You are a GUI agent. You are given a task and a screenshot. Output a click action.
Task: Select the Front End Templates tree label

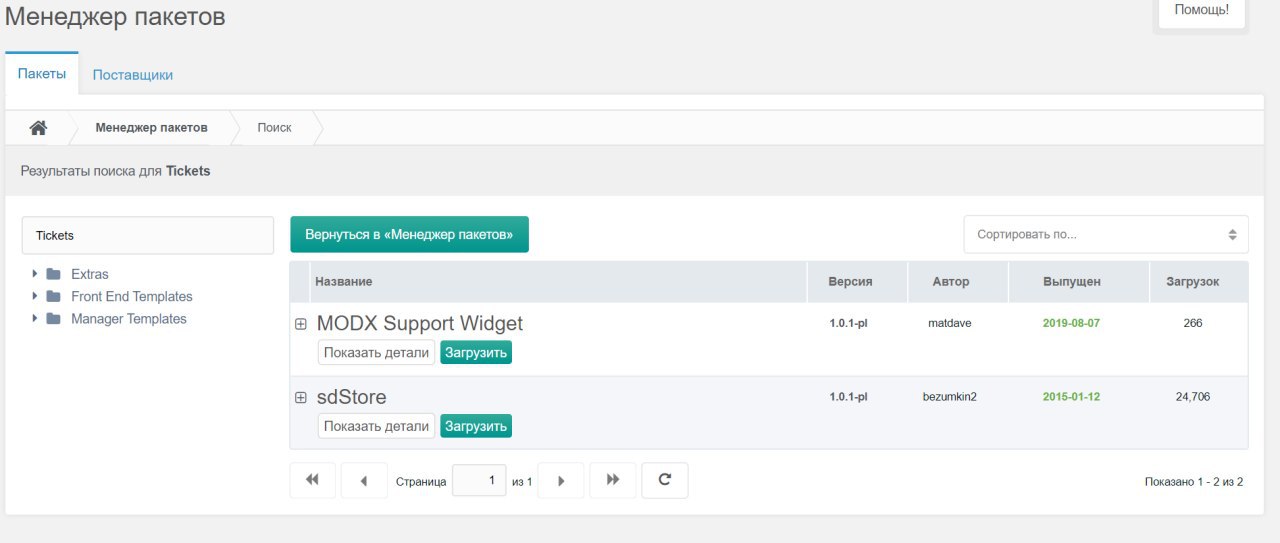click(132, 296)
